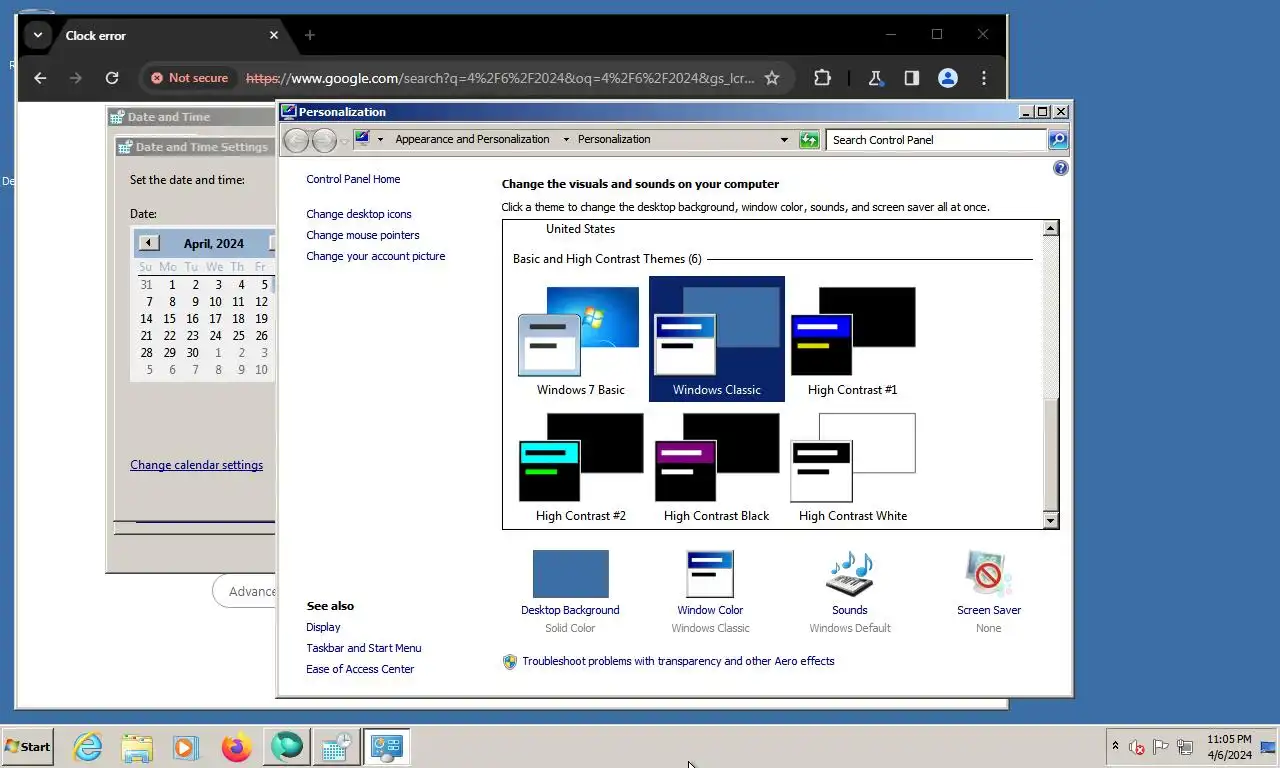This screenshot has width=1280, height=768.
Task: Click the muted volume tray icon
Action: click(x=1136, y=747)
